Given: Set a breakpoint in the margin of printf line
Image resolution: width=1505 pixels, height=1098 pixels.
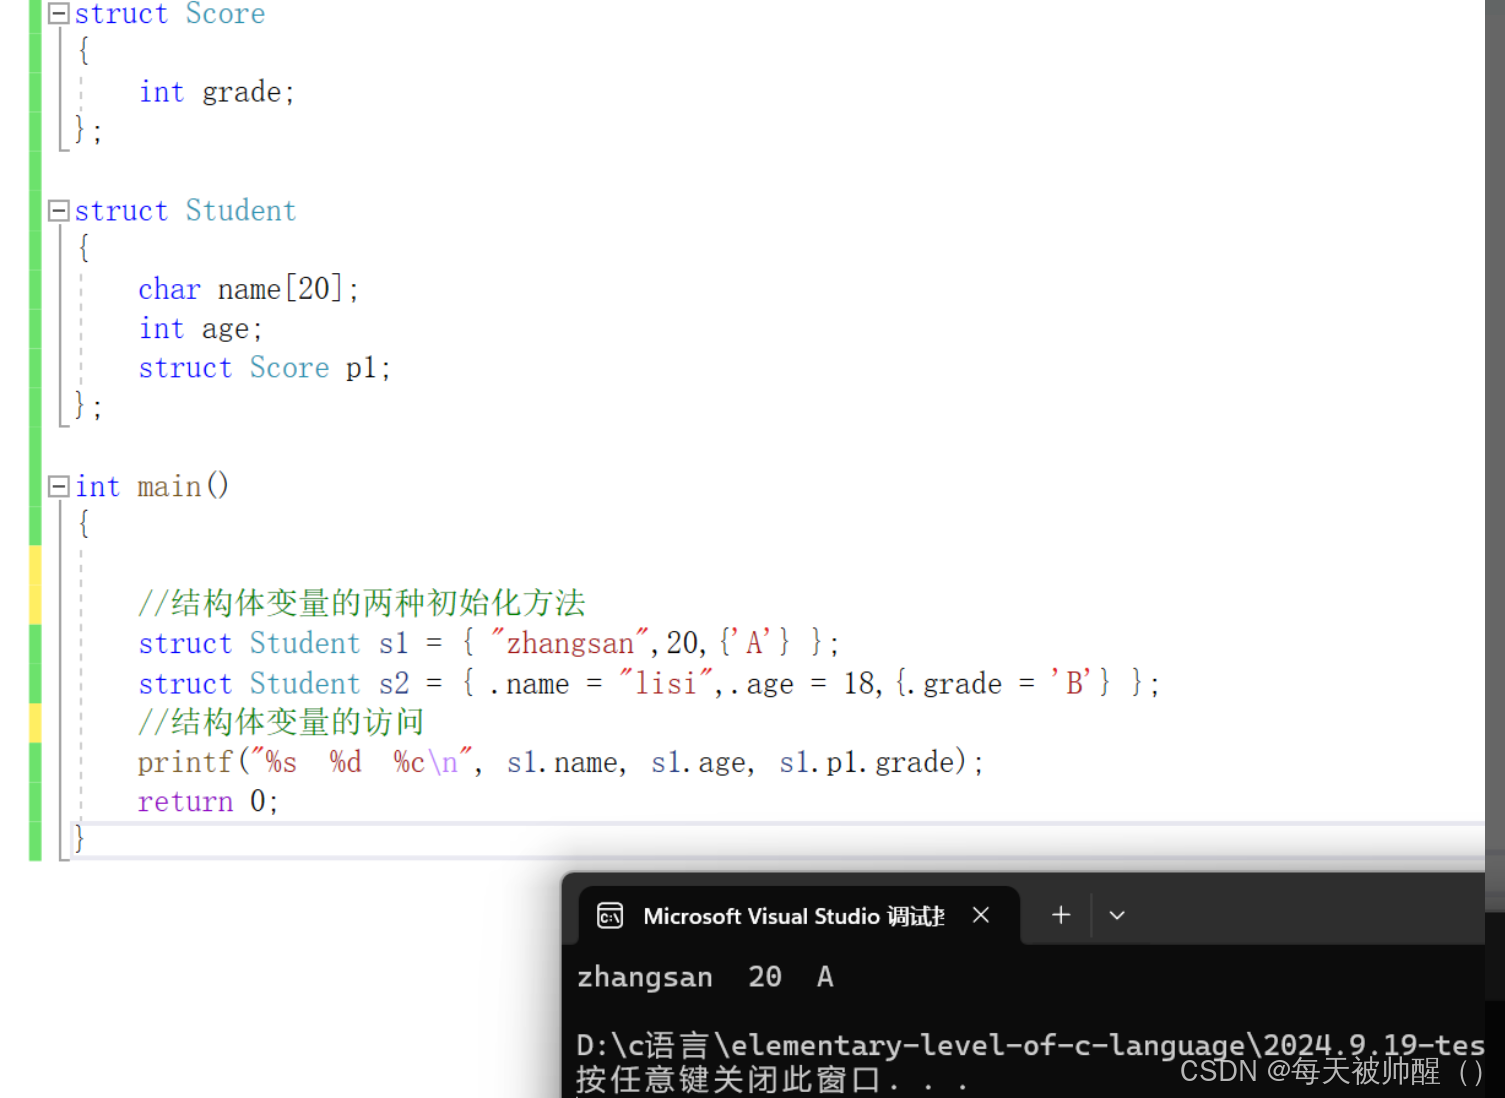Looking at the screenshot, I should (12, 761).
